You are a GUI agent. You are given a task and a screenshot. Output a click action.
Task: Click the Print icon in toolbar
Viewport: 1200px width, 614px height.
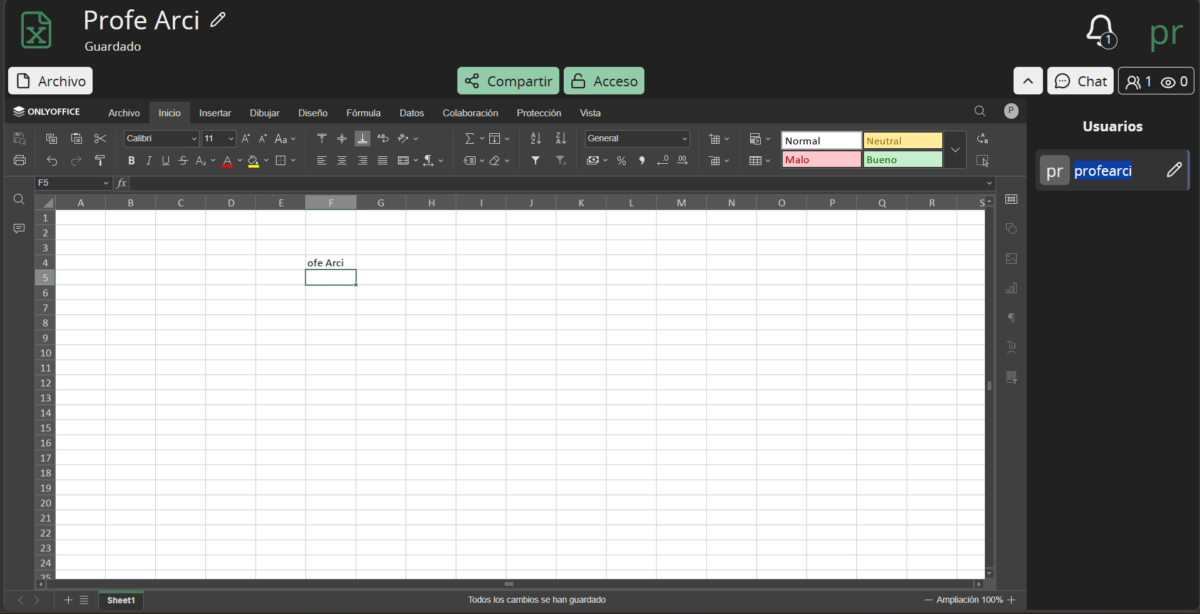(19, 160)
